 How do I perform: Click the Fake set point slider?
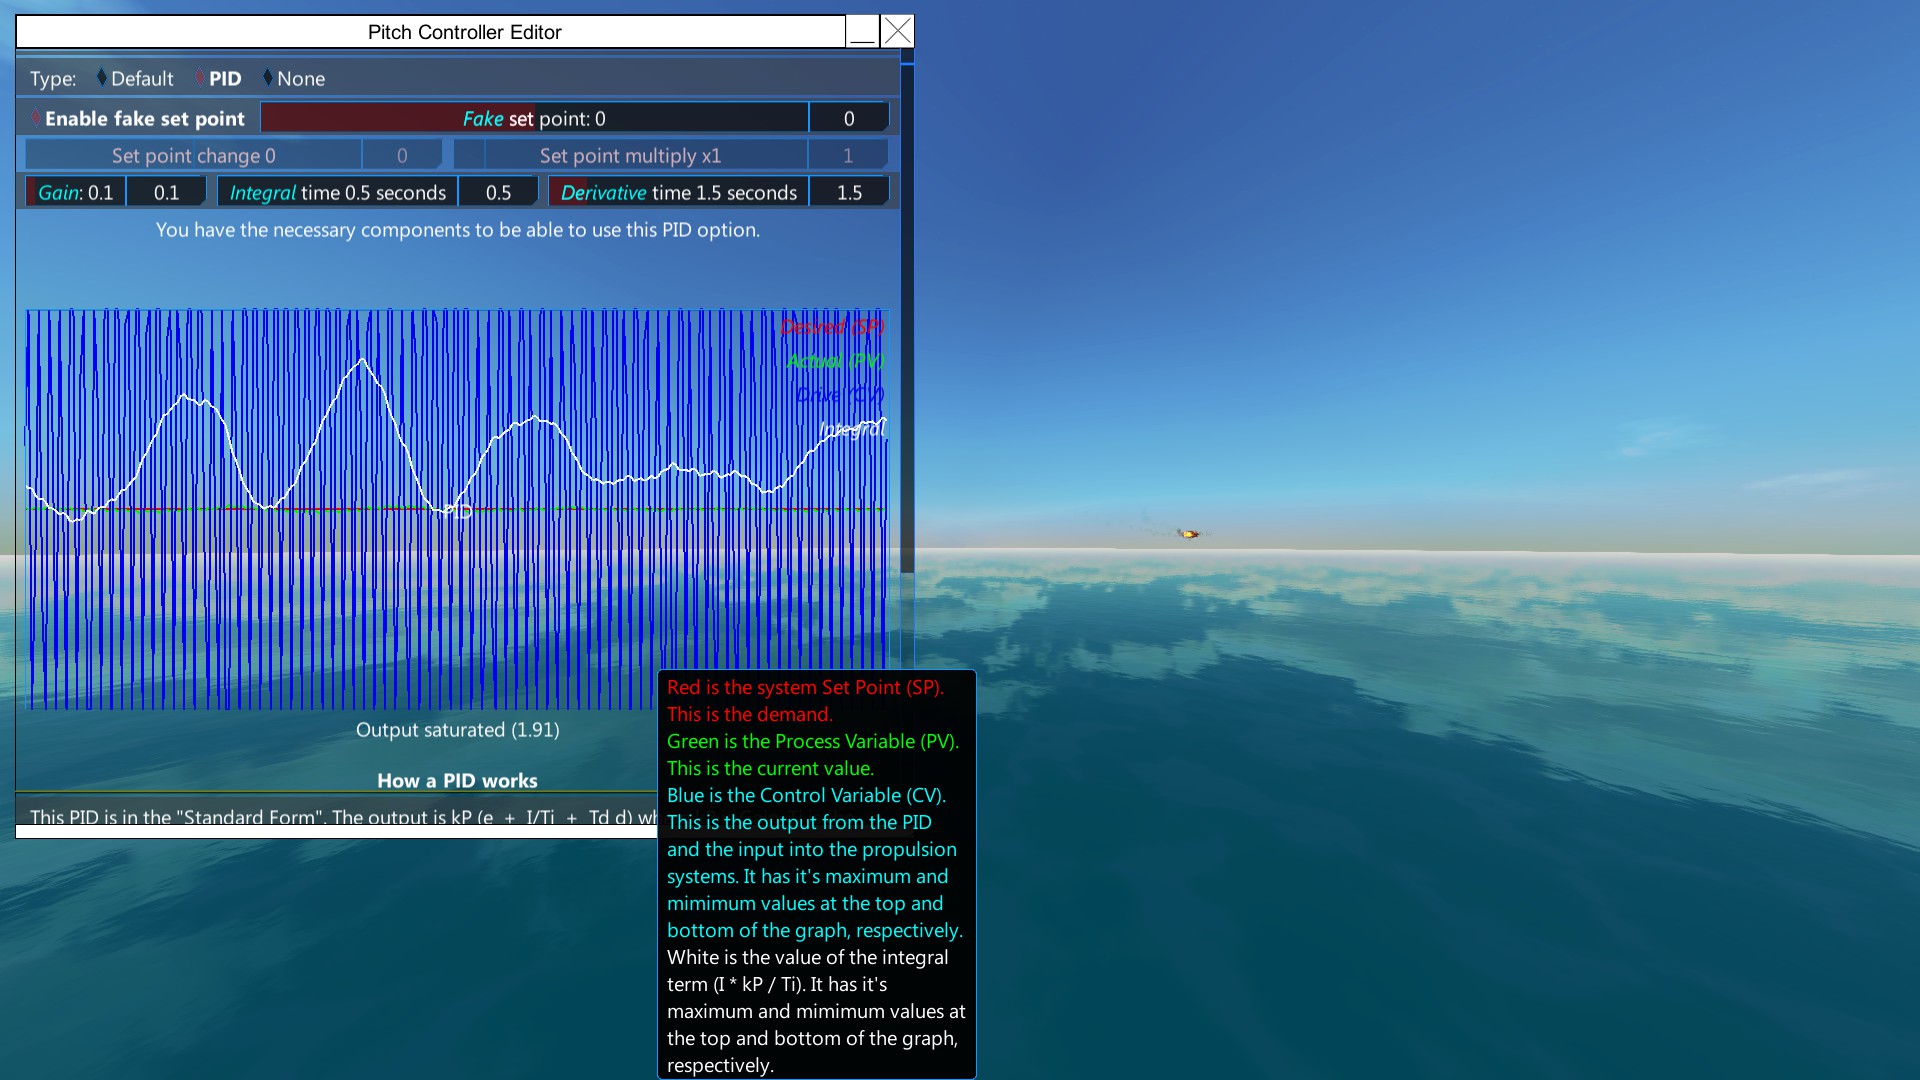click(534, 119)
